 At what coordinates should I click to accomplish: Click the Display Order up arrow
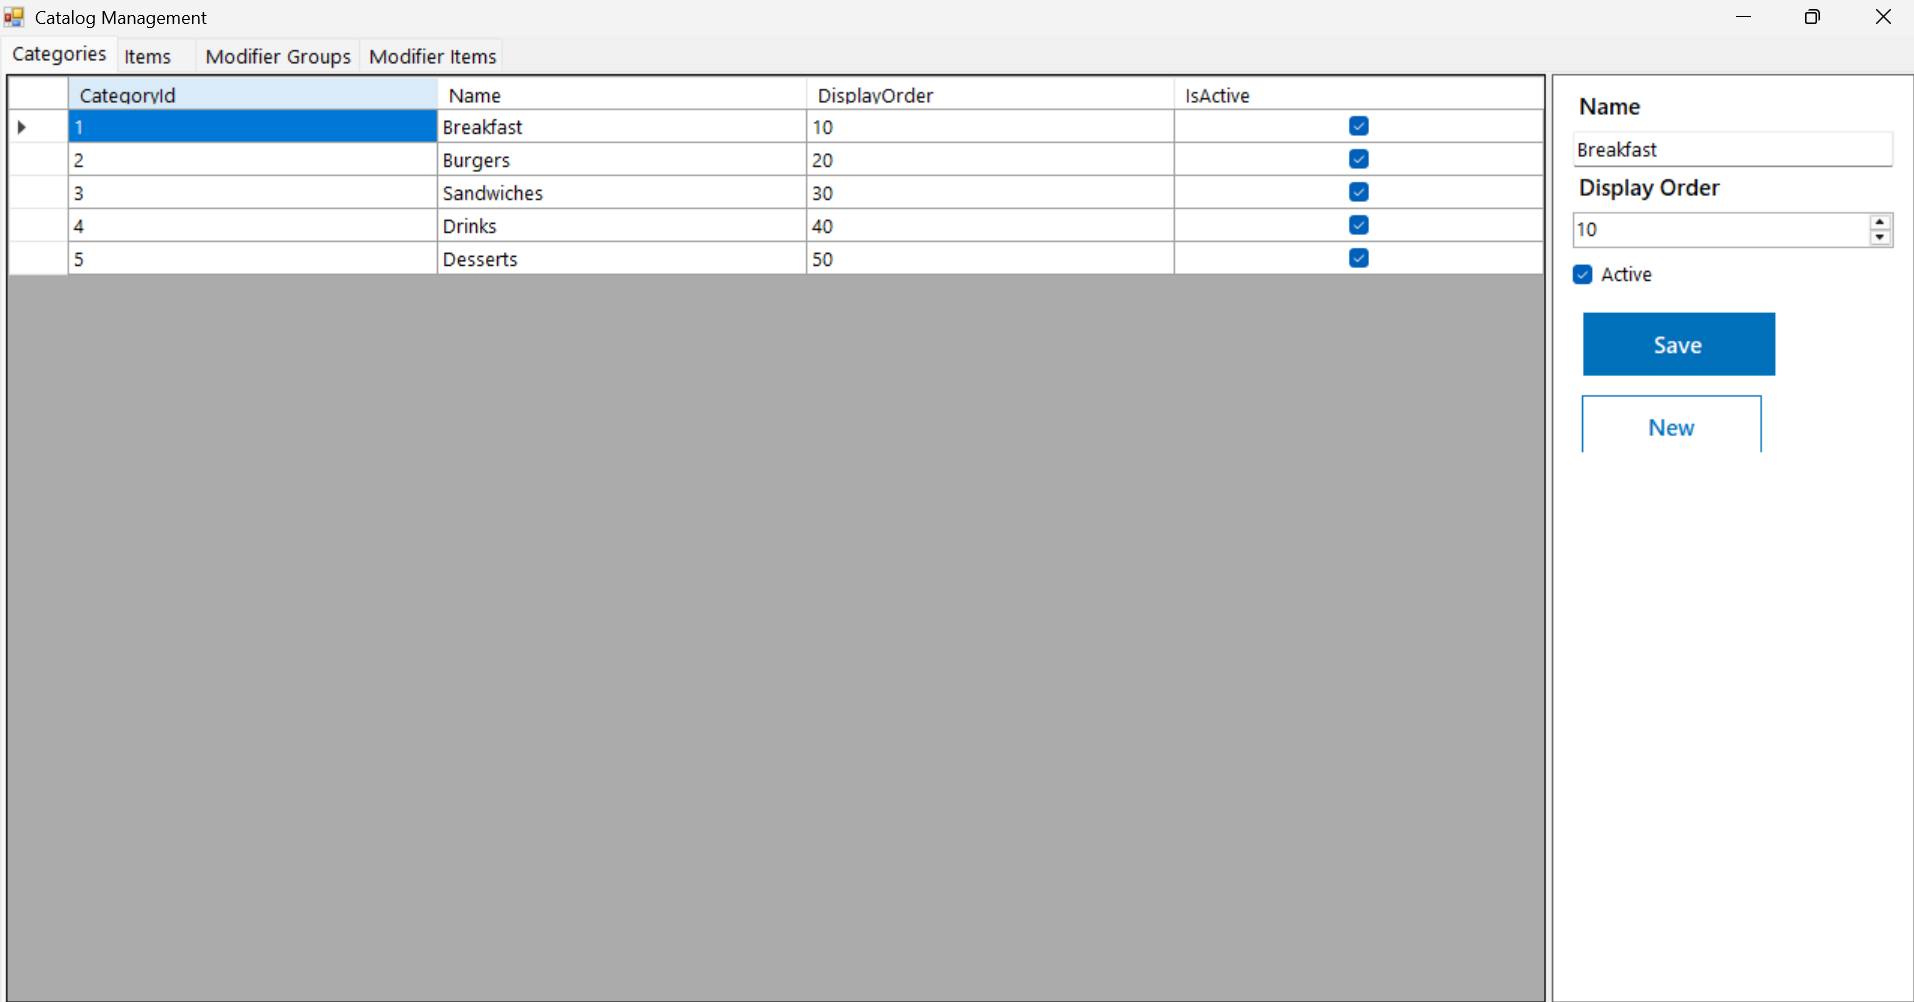[1879, 223]
